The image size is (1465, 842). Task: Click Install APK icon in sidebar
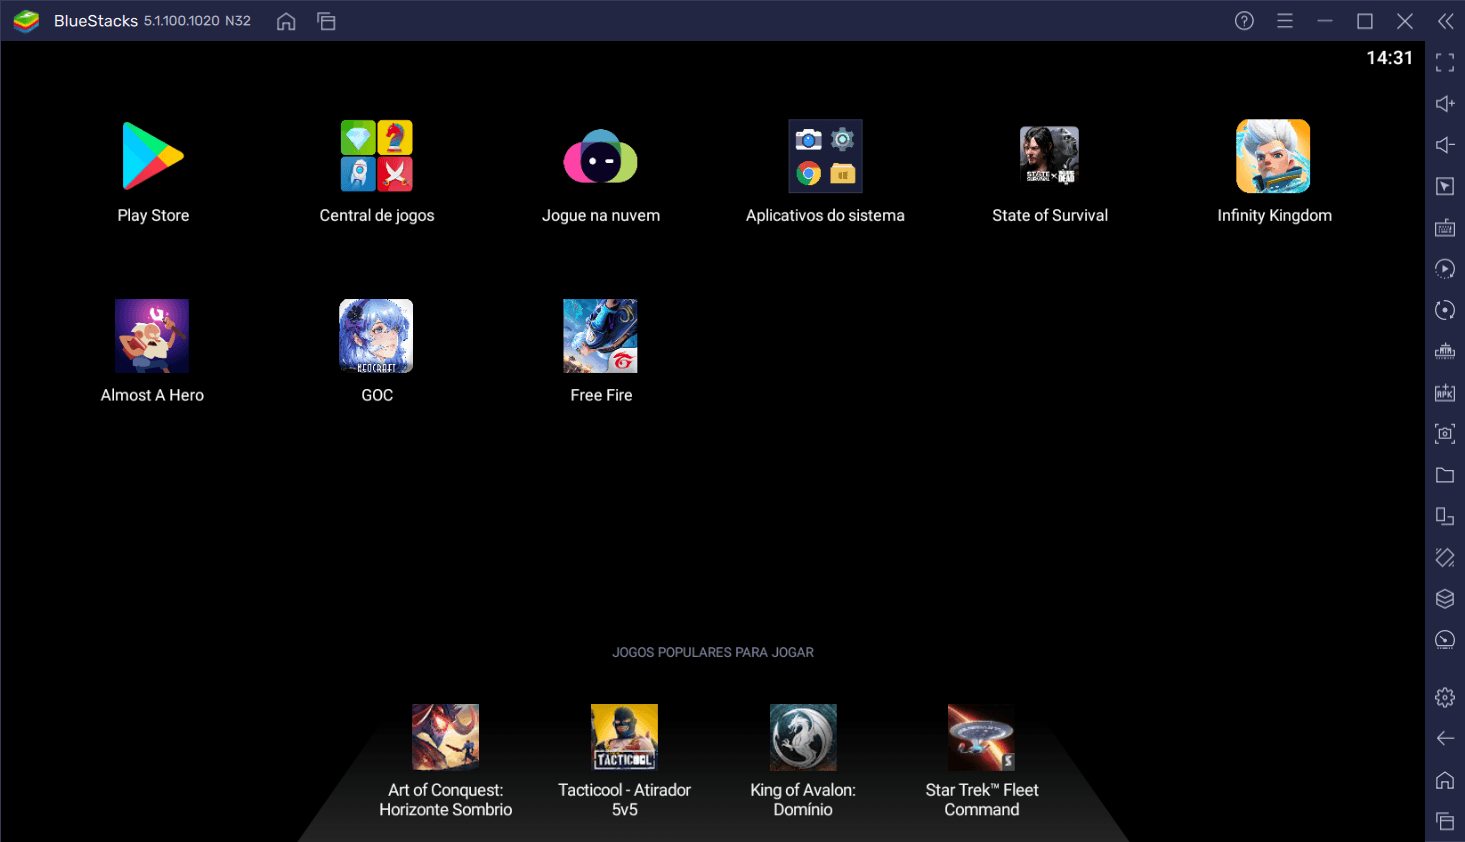click(1445, 393)
